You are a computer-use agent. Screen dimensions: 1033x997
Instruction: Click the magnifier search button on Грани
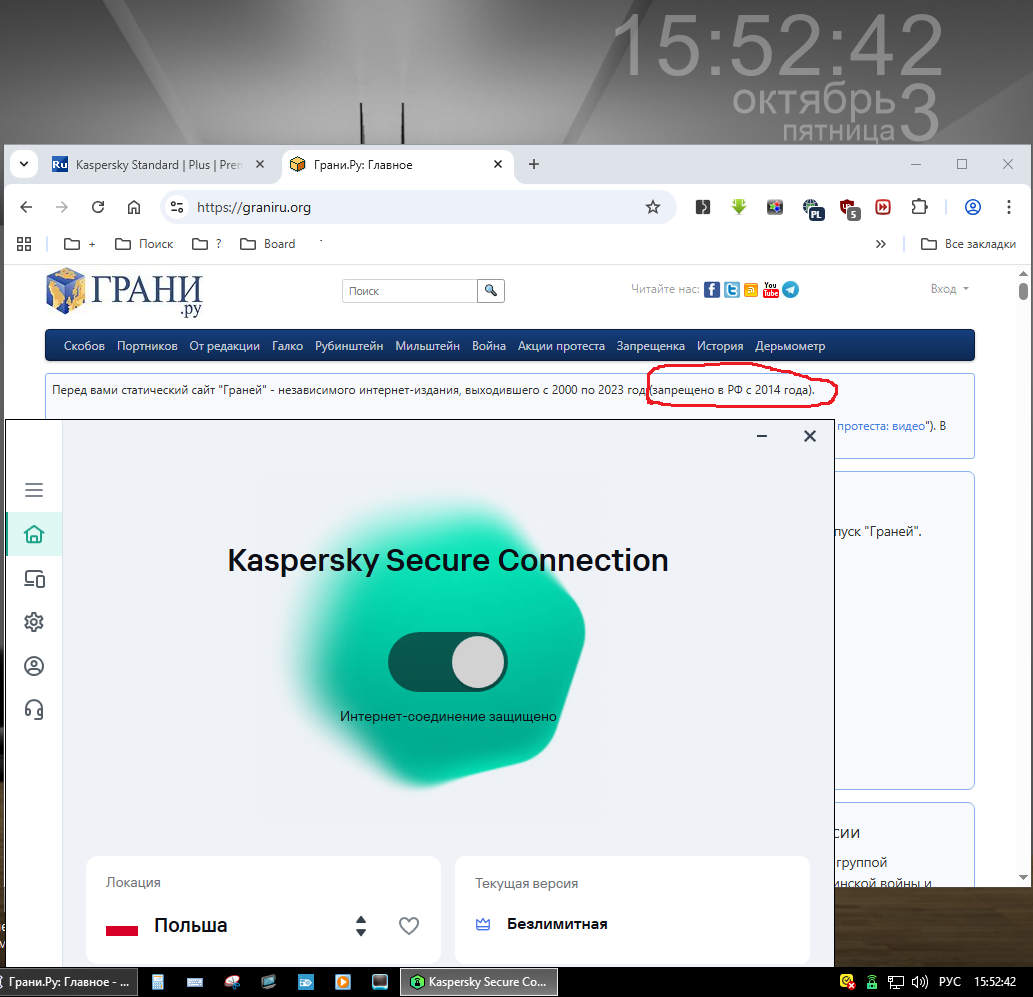[x=491, y=291]
